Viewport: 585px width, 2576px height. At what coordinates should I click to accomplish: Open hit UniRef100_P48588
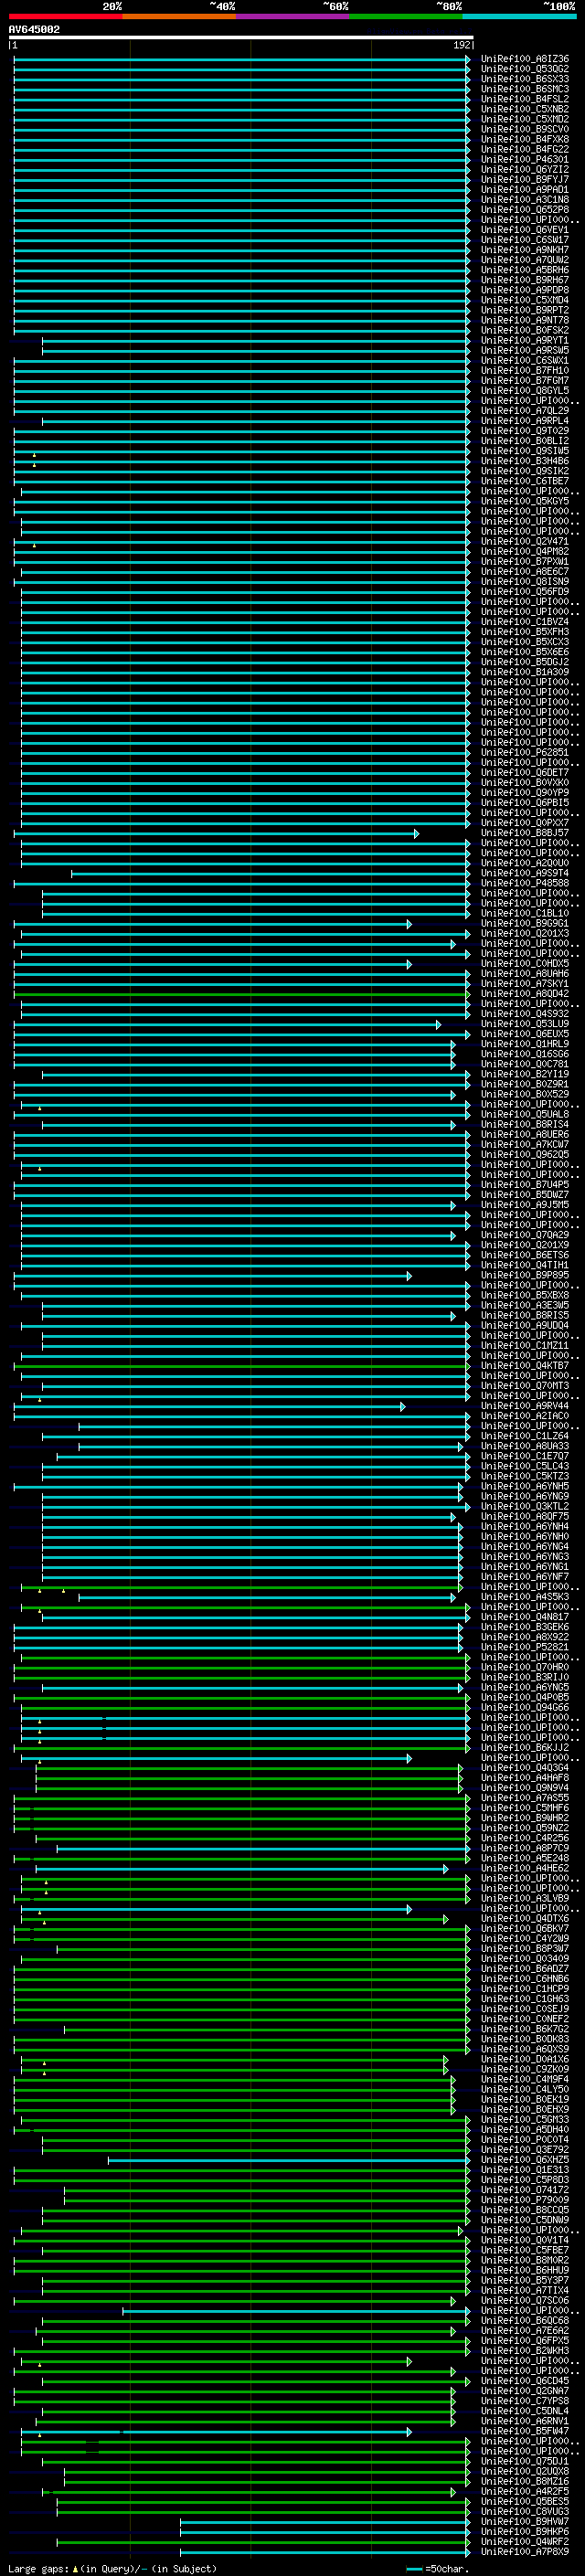point(525,883)
